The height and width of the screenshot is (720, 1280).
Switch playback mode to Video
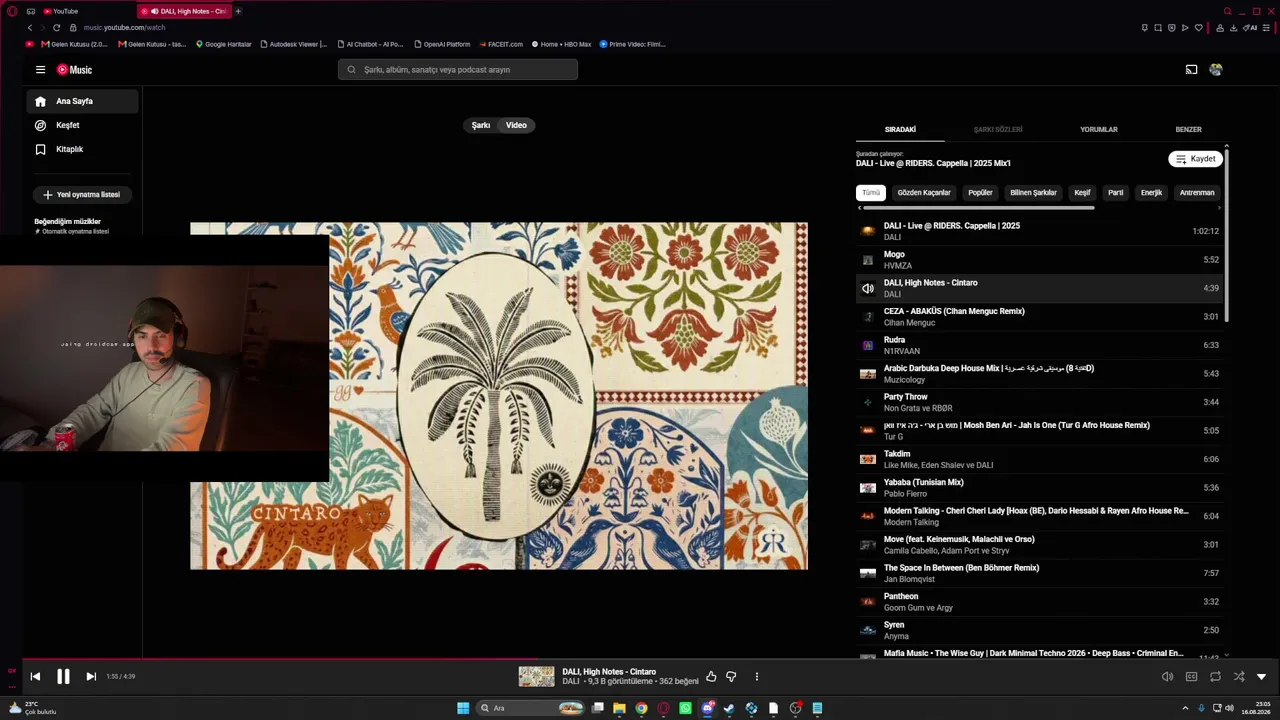coord(516,125)
